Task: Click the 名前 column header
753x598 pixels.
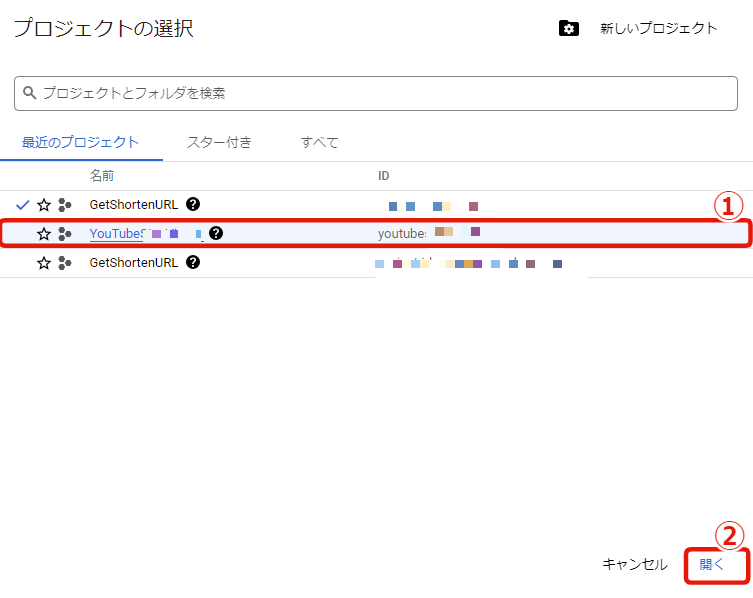Action: coord(102,176)
